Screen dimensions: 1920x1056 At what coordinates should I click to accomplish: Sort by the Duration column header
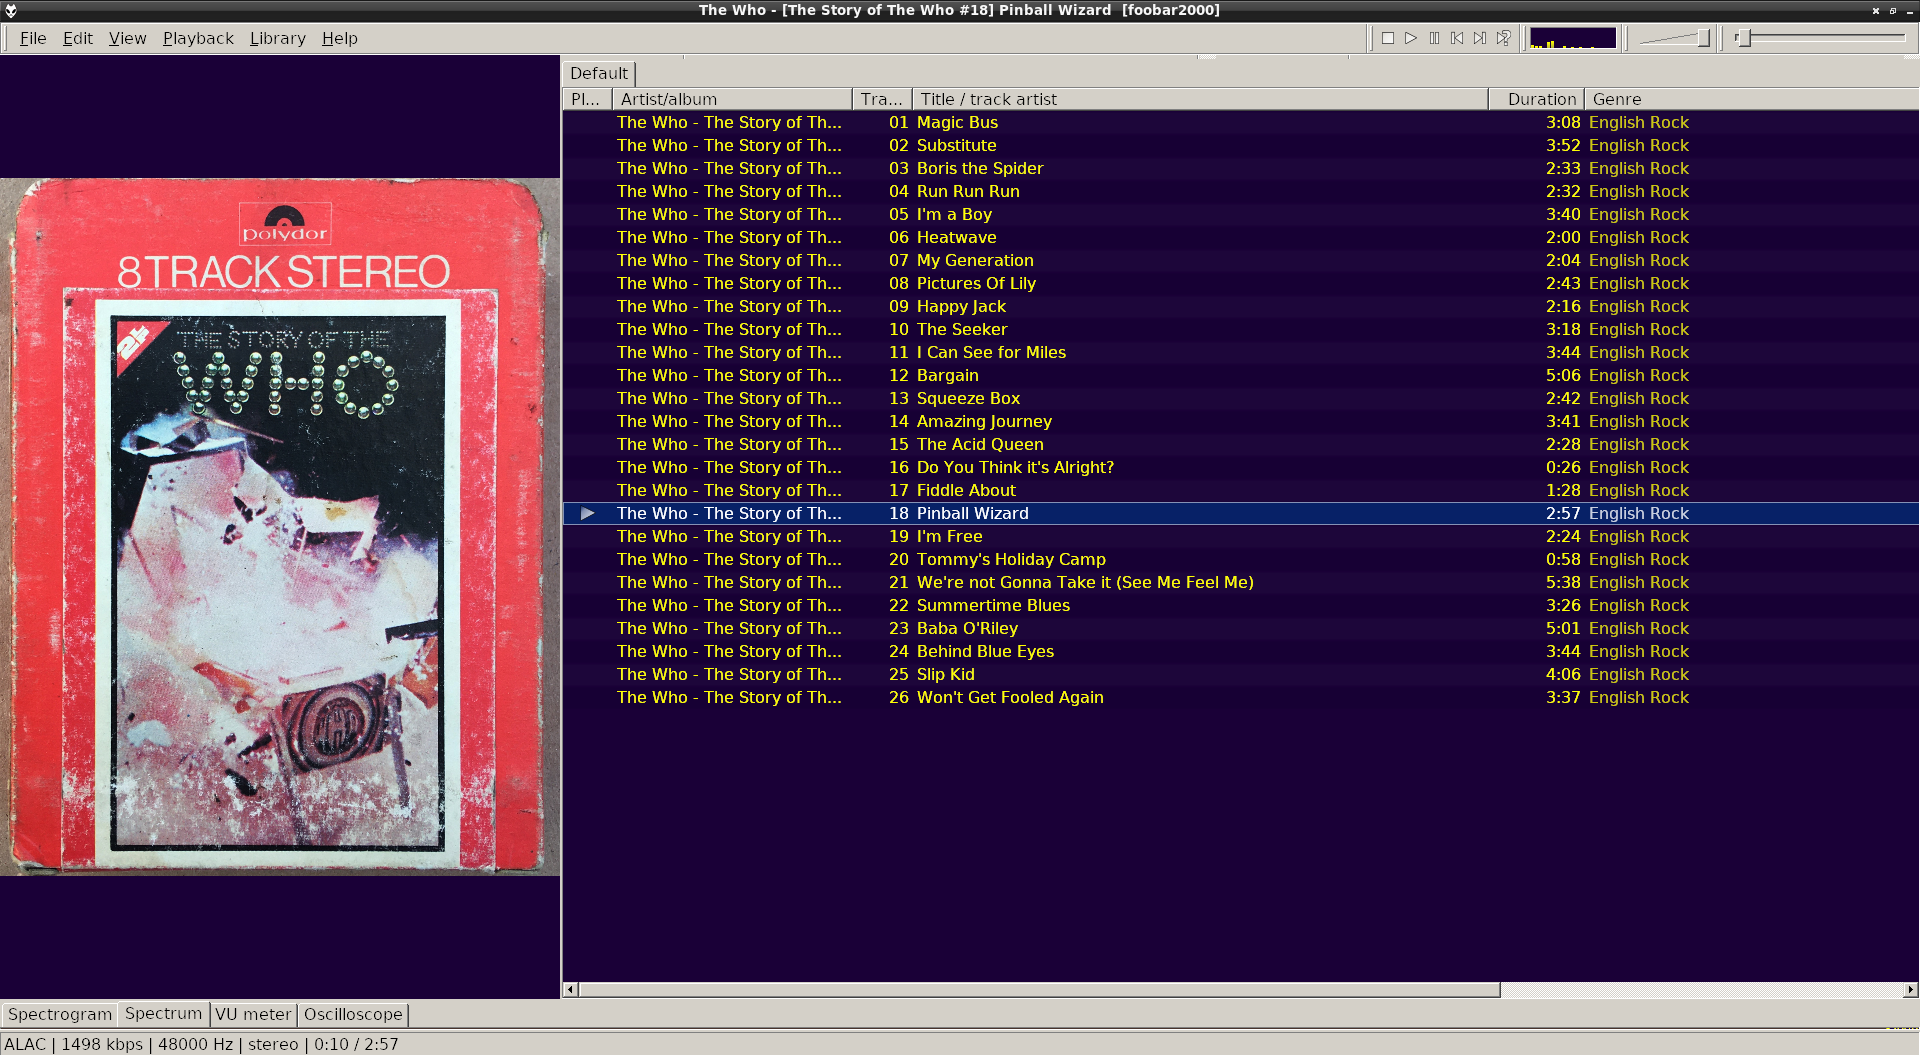tap(1536, 99)
